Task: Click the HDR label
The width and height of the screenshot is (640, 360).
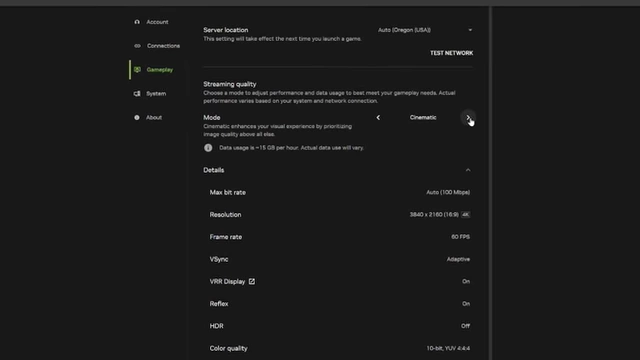Action: click(216, 326)
